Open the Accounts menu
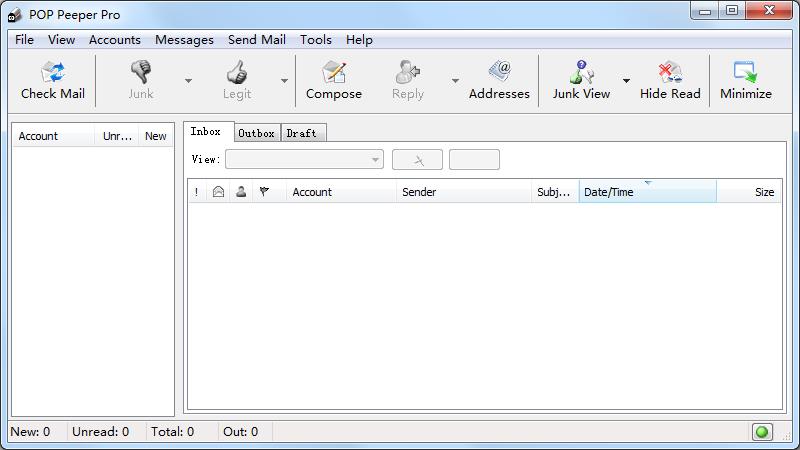 pyautogui.click(x=115, y=40)
